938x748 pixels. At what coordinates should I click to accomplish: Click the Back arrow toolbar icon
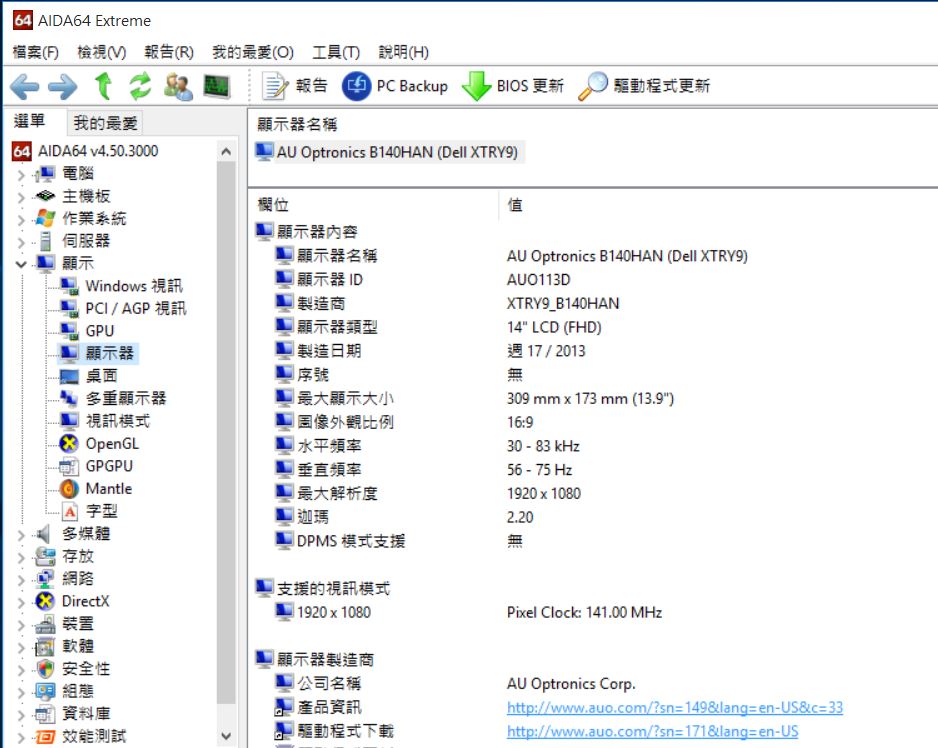tap(25, 87)
